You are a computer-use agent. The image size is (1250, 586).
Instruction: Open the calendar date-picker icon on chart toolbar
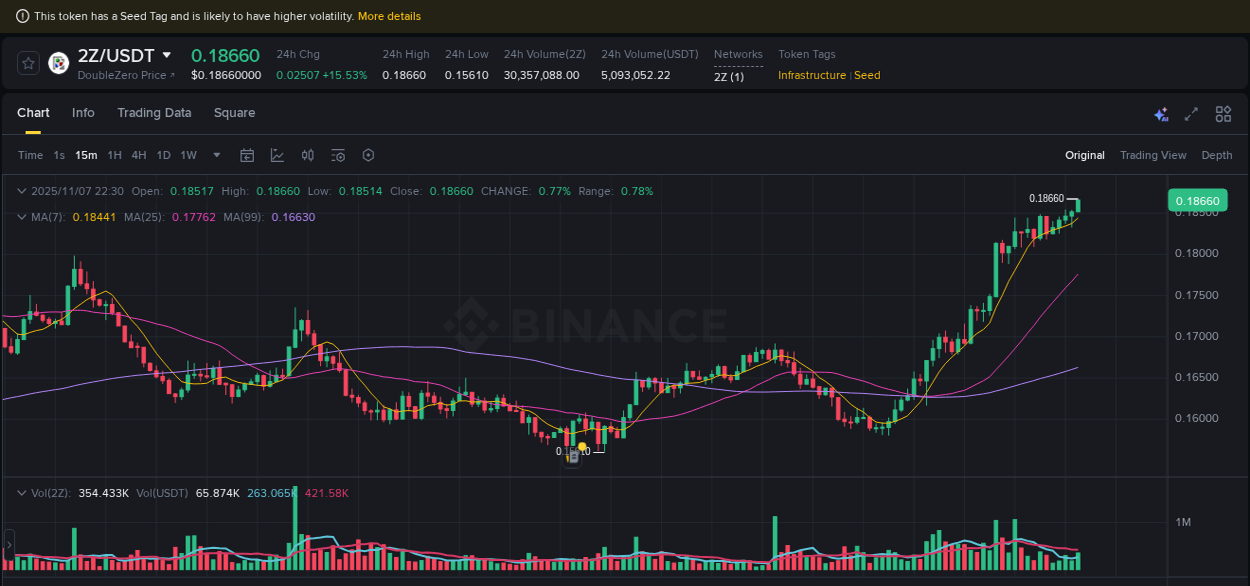click(x=247, y=155)
